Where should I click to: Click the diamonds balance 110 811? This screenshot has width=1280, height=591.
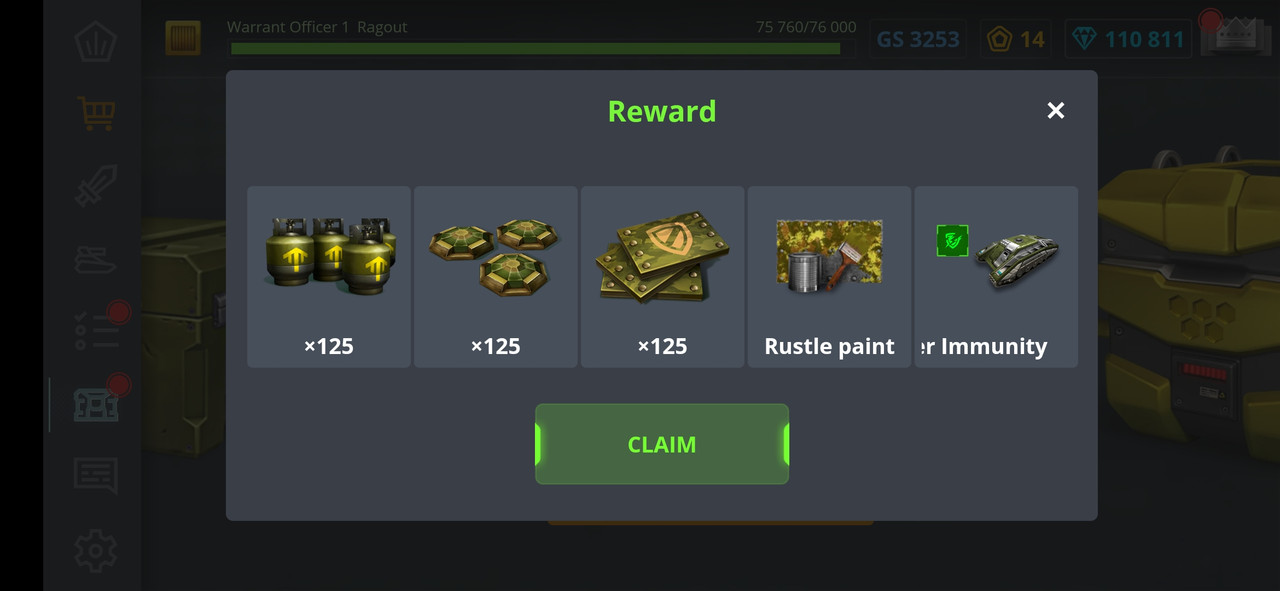coord(1128,40)
